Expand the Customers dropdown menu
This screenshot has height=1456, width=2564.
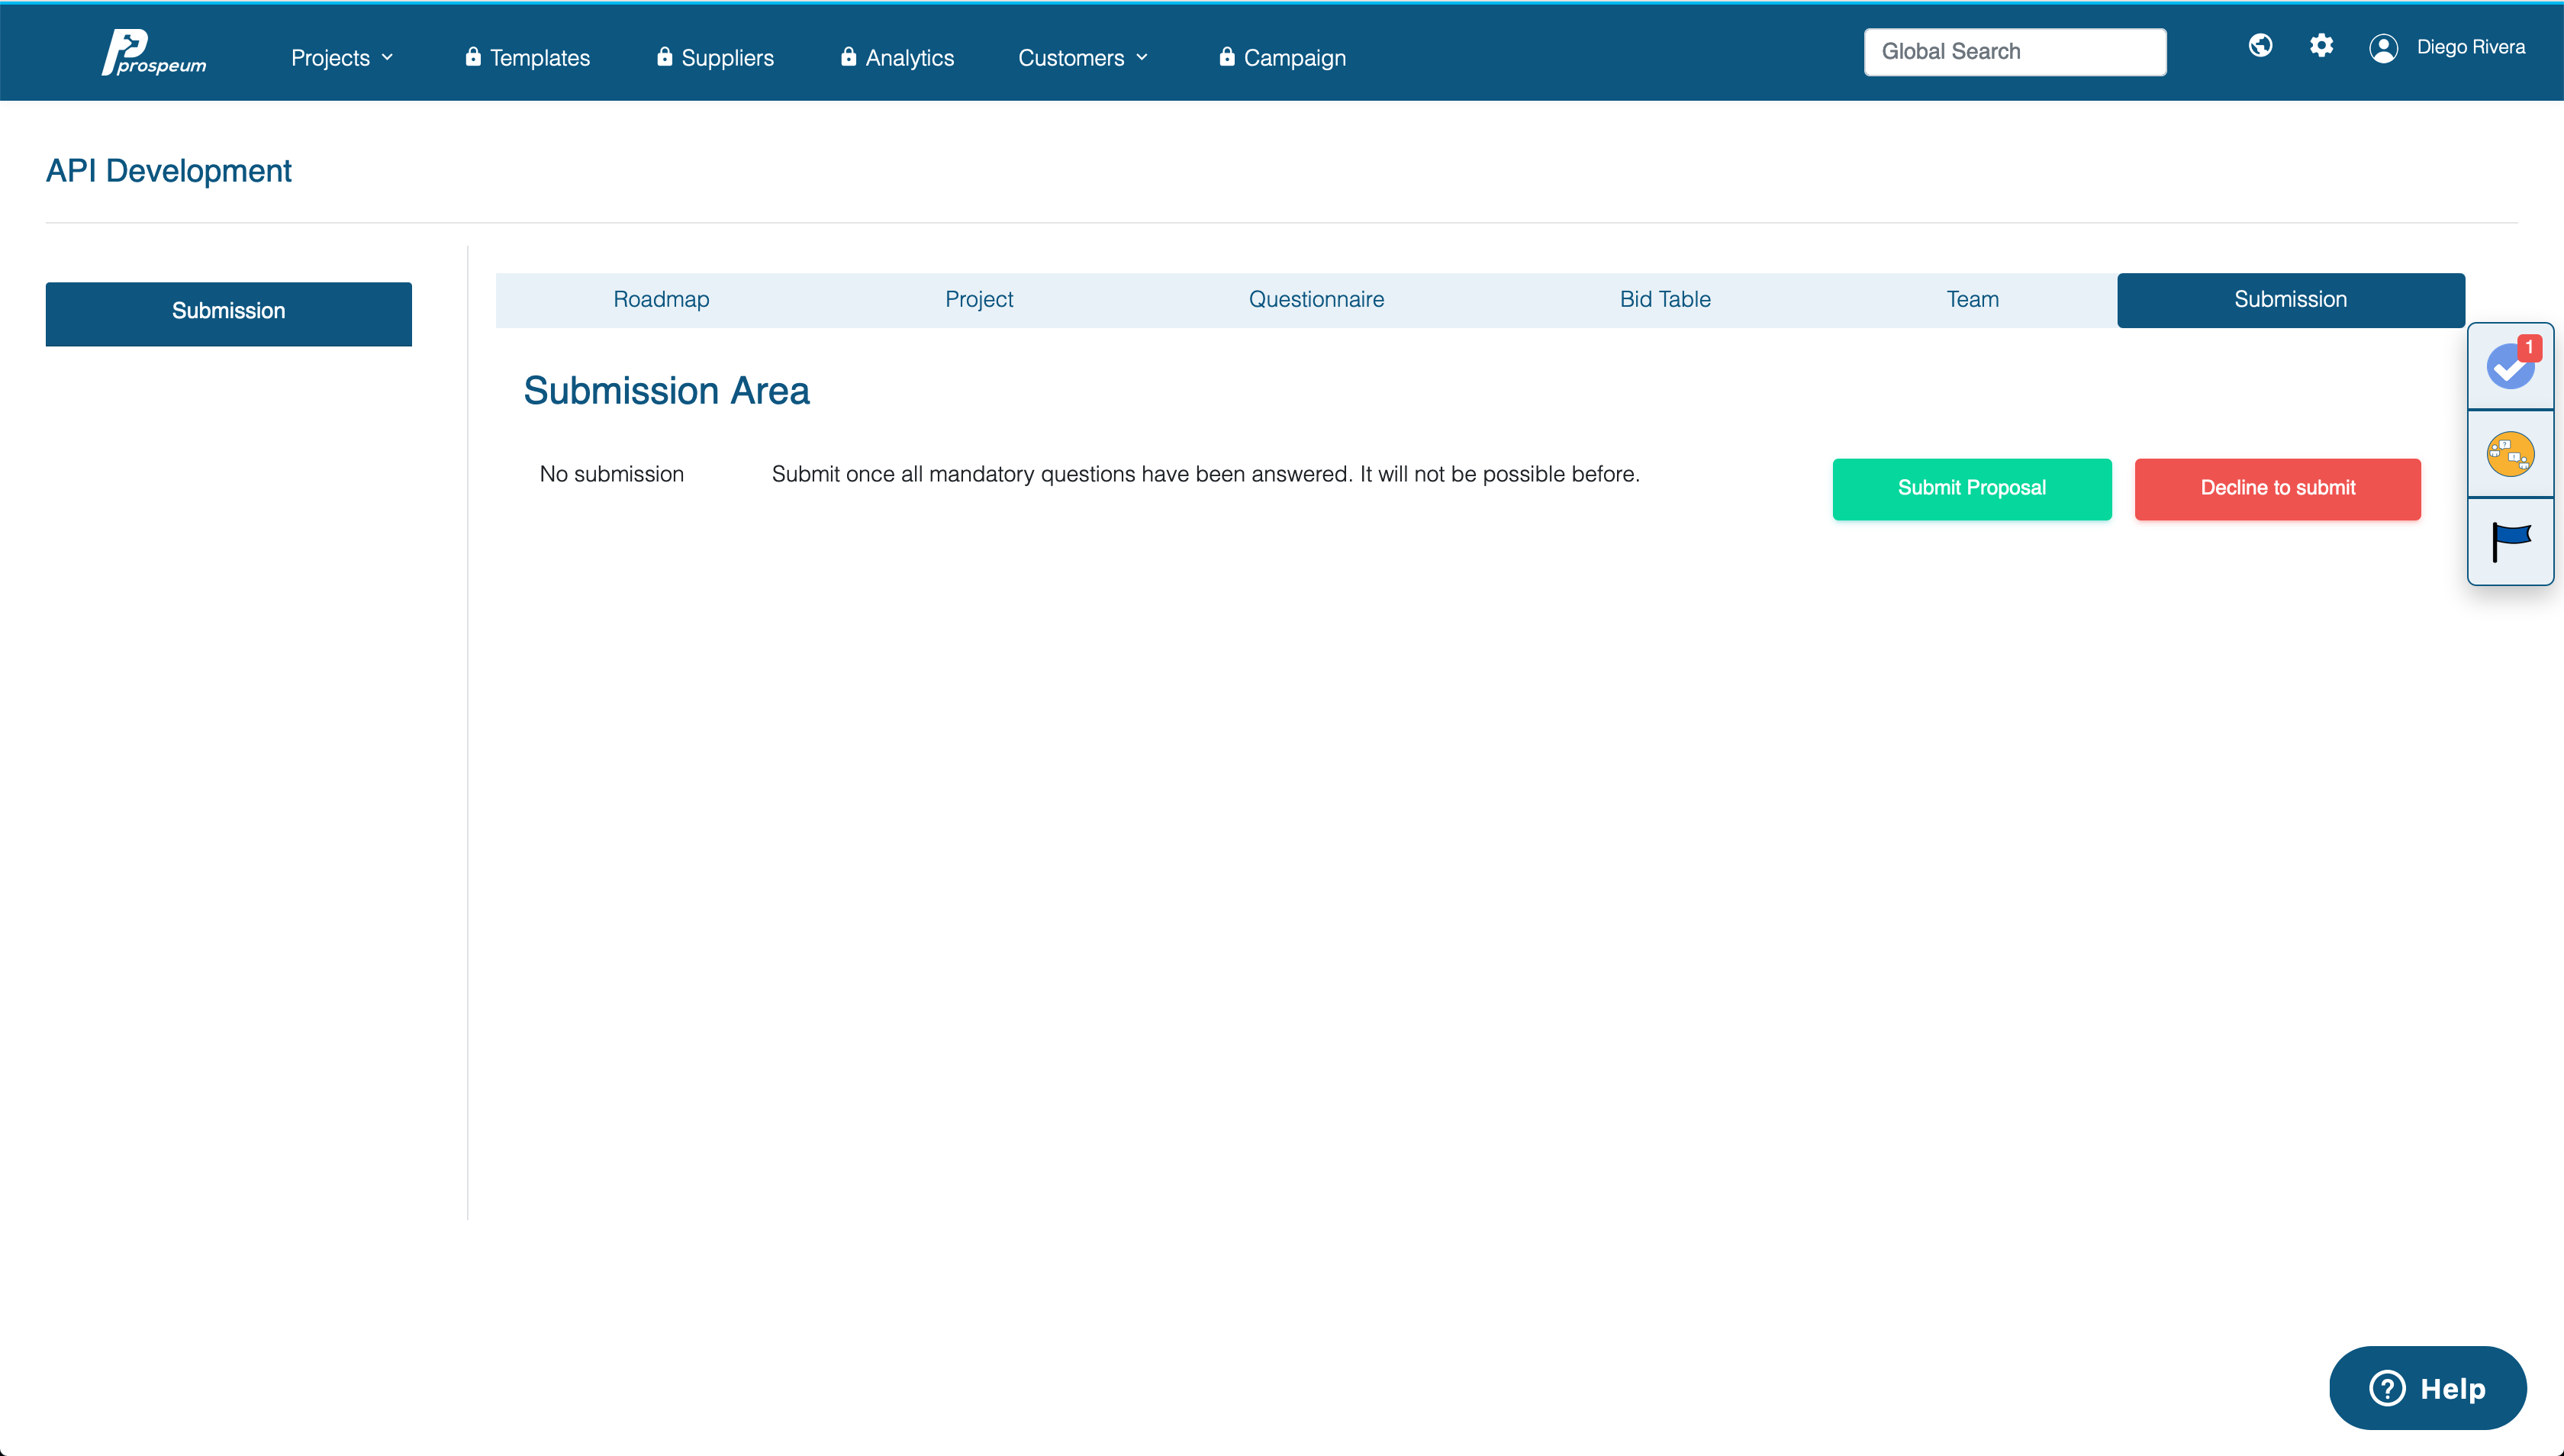coord(1083,58)
